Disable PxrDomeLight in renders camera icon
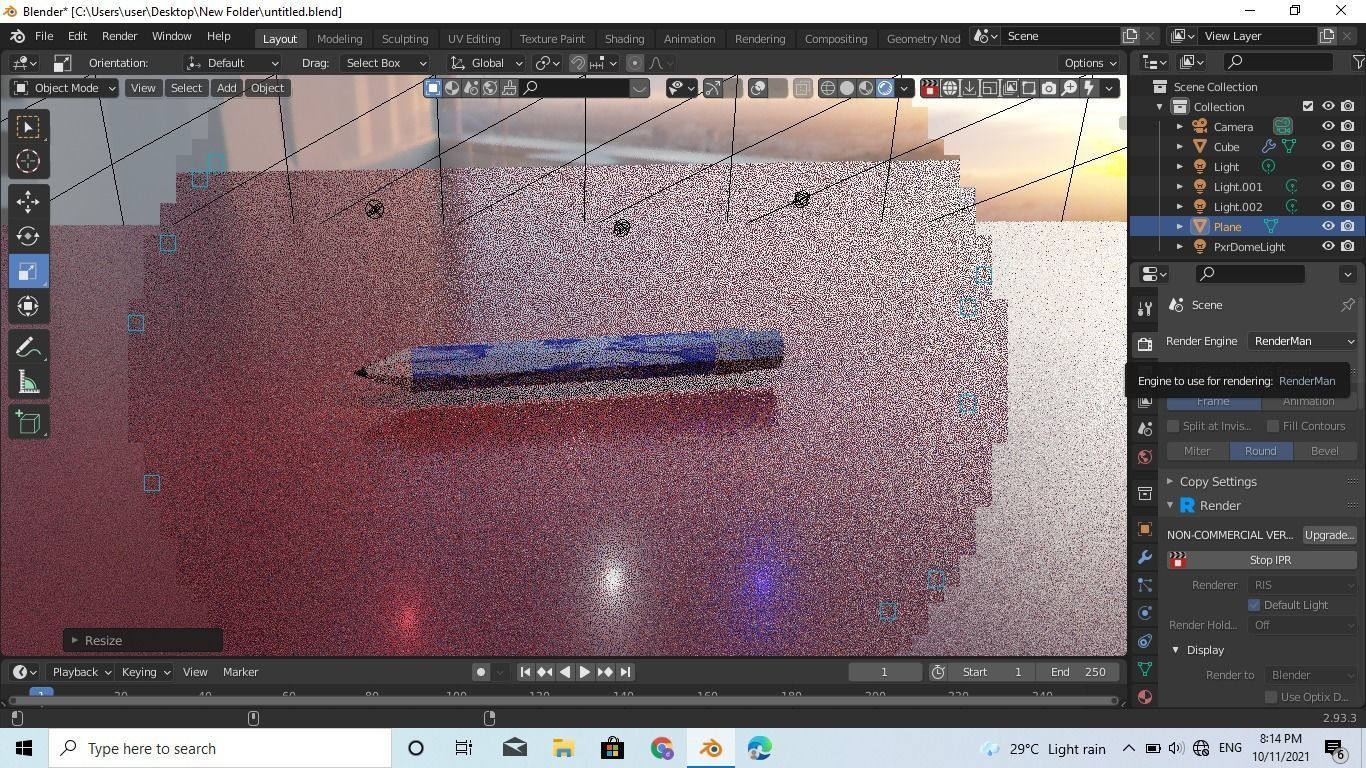The image size is (1366, 768). coord(1348,247)
